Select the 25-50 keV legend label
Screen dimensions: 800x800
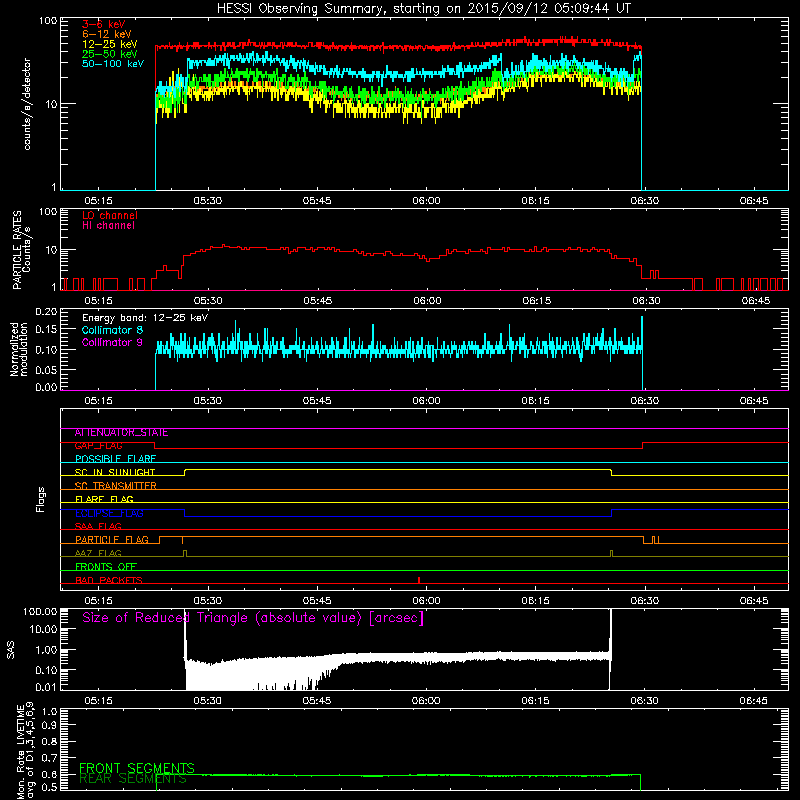click(110, 54)
